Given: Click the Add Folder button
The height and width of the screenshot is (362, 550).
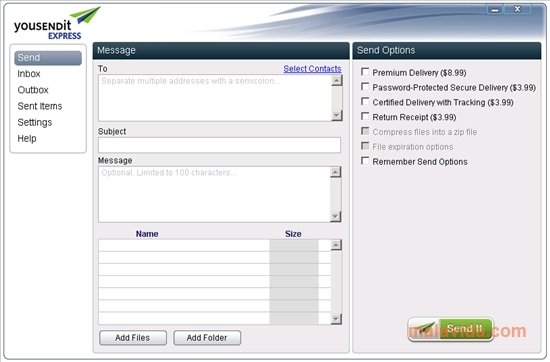Looking at the screenshot, I should click(207, 338).
